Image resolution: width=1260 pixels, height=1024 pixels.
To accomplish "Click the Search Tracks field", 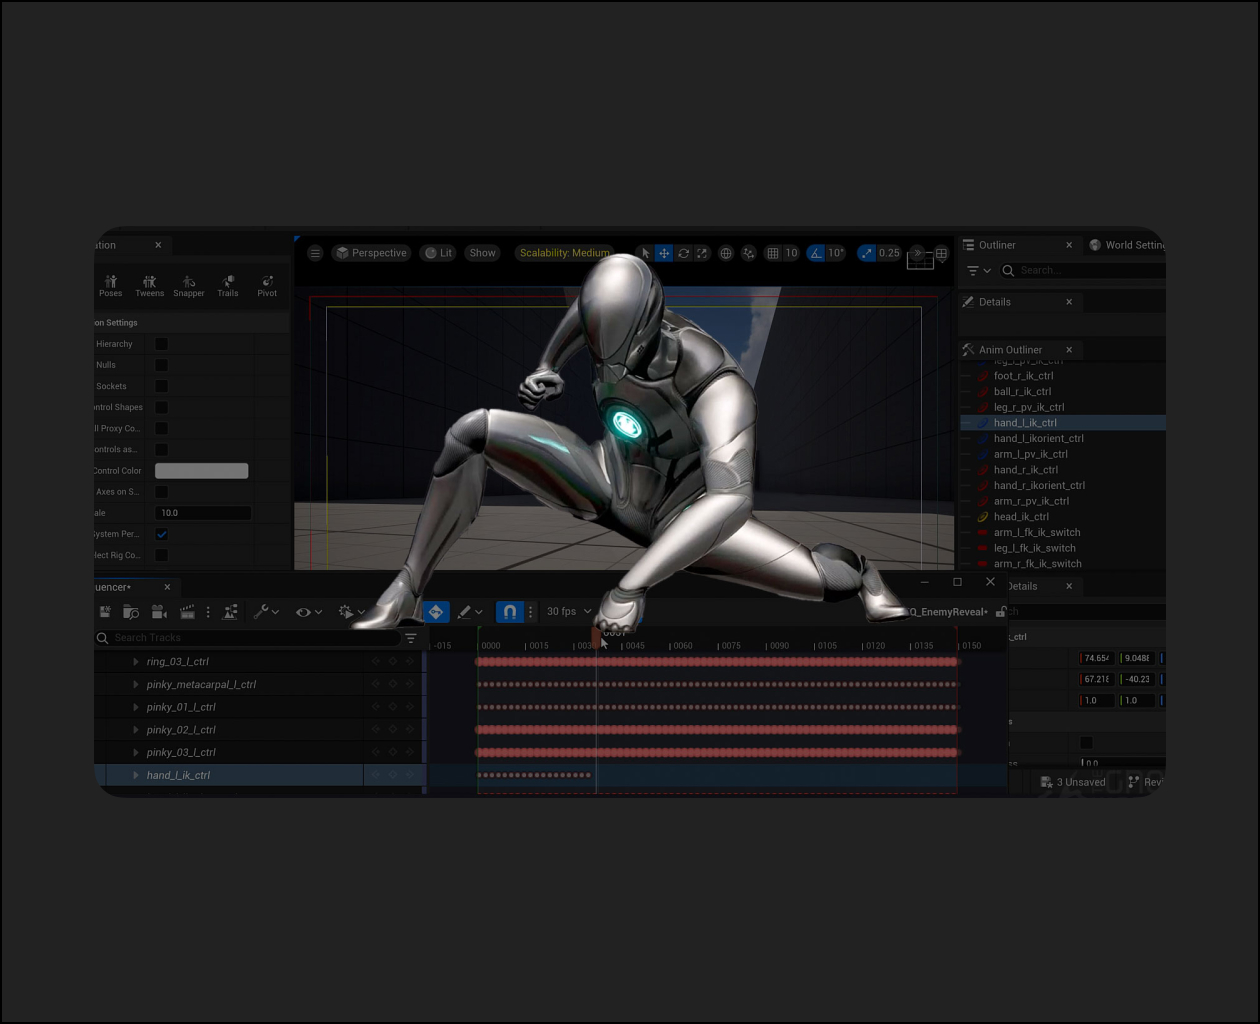I will (x=250, y=638).
